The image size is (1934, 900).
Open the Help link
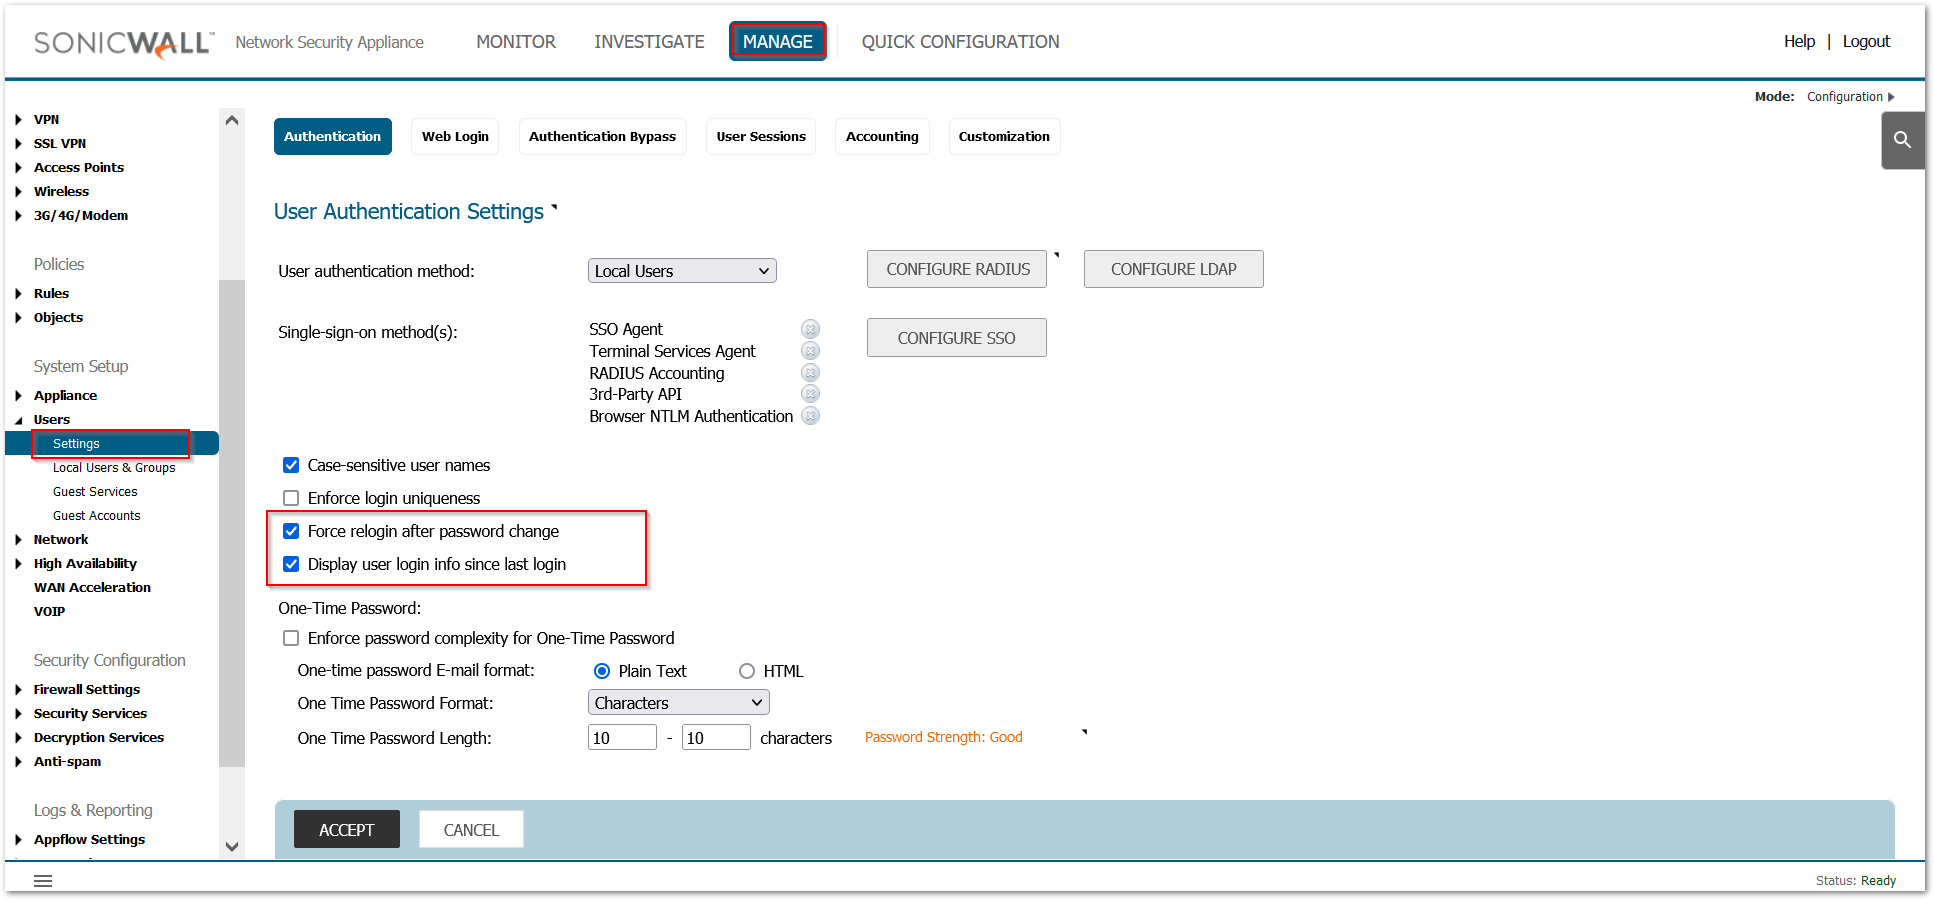pyautogui.click(x=1799, y=41)
